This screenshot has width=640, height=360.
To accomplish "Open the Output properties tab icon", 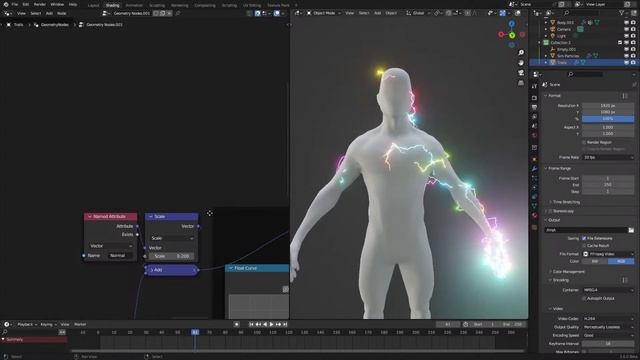I will (534, 107).
